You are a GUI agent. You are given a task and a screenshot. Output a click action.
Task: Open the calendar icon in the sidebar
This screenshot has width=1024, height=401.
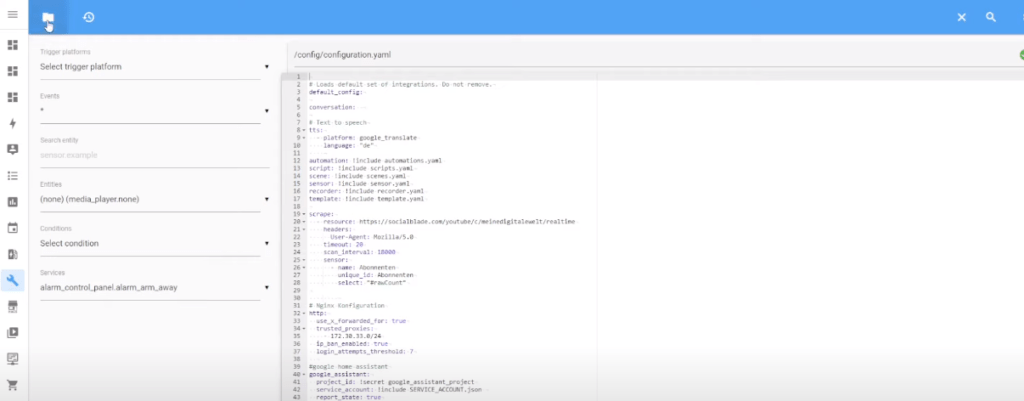[x=13, y=228]
